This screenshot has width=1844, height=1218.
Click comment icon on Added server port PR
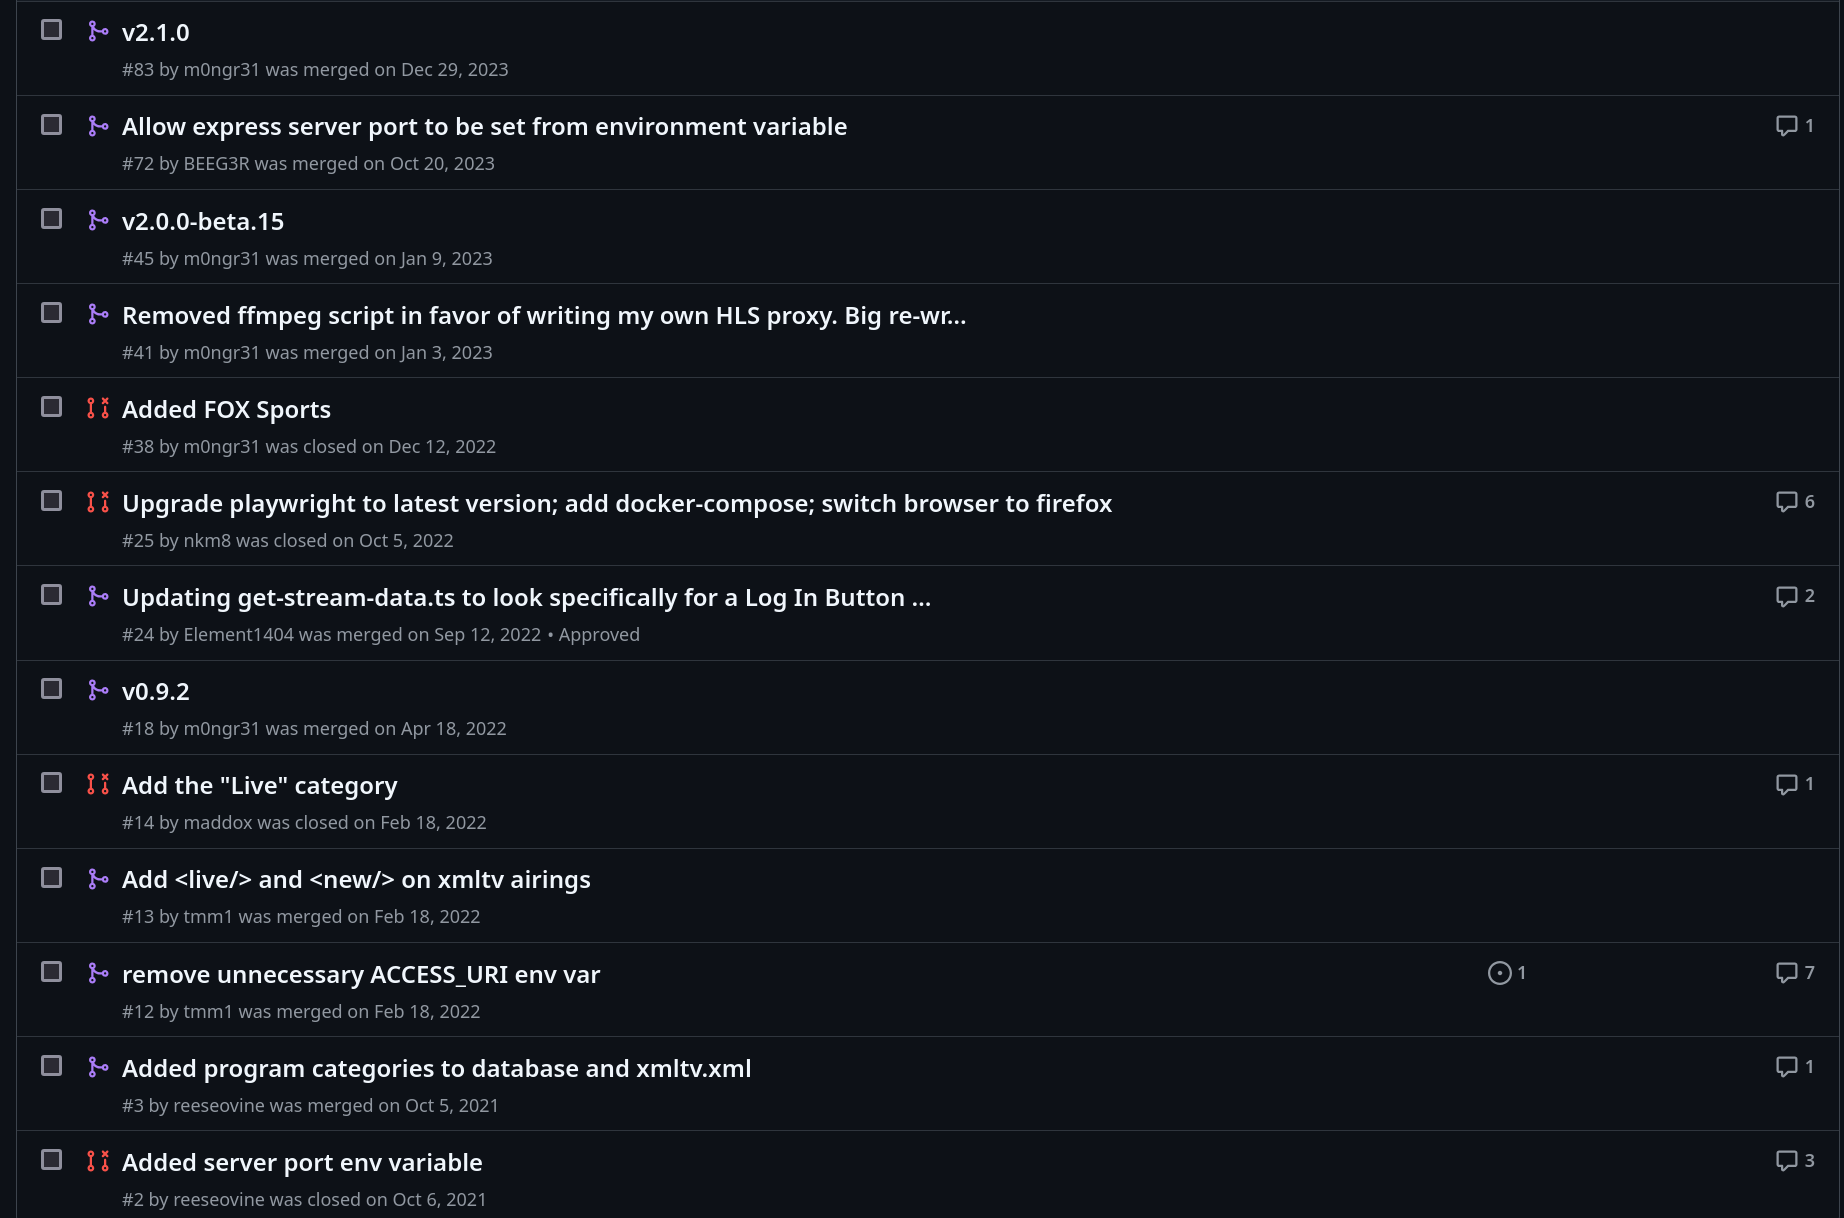coord(1786,1161)
